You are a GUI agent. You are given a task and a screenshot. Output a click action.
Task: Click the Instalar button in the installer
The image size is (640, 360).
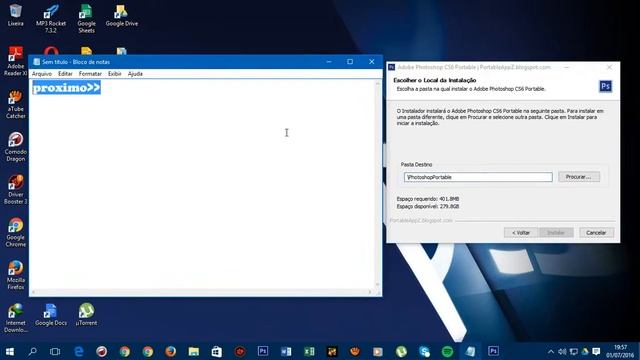click(x=556, y=233)
